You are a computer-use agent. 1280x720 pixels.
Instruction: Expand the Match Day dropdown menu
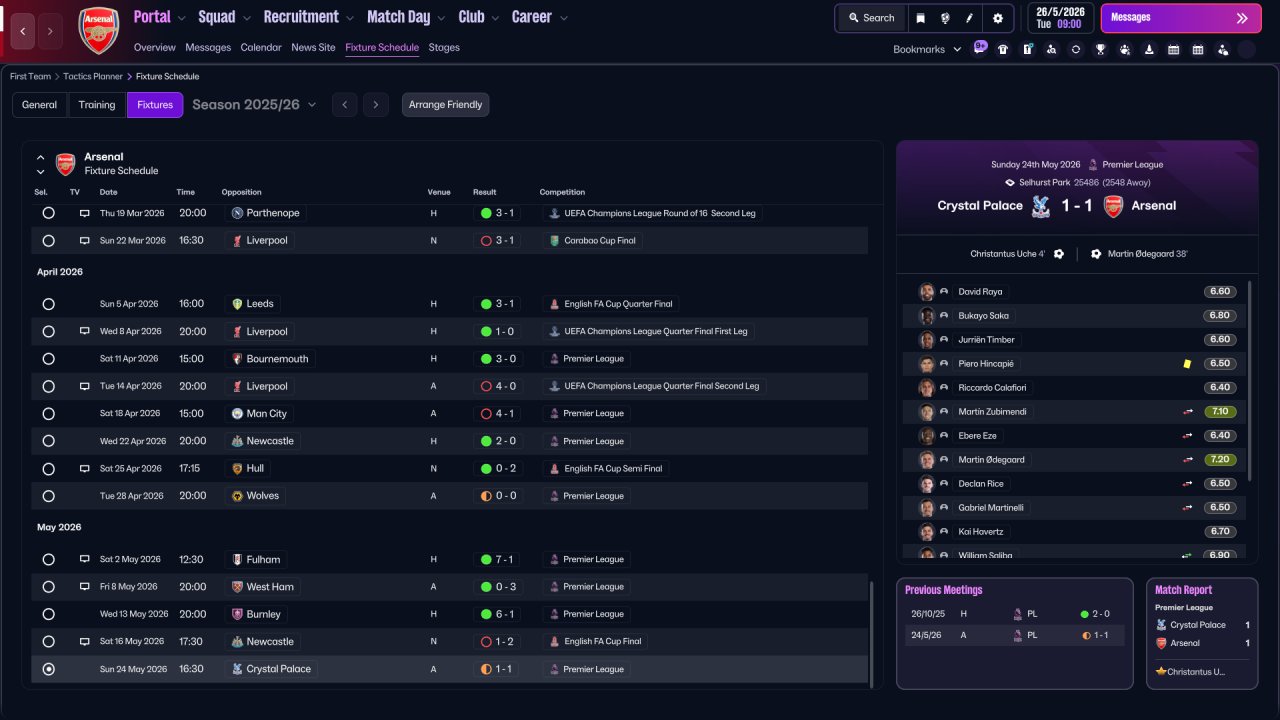pos(406,17)
